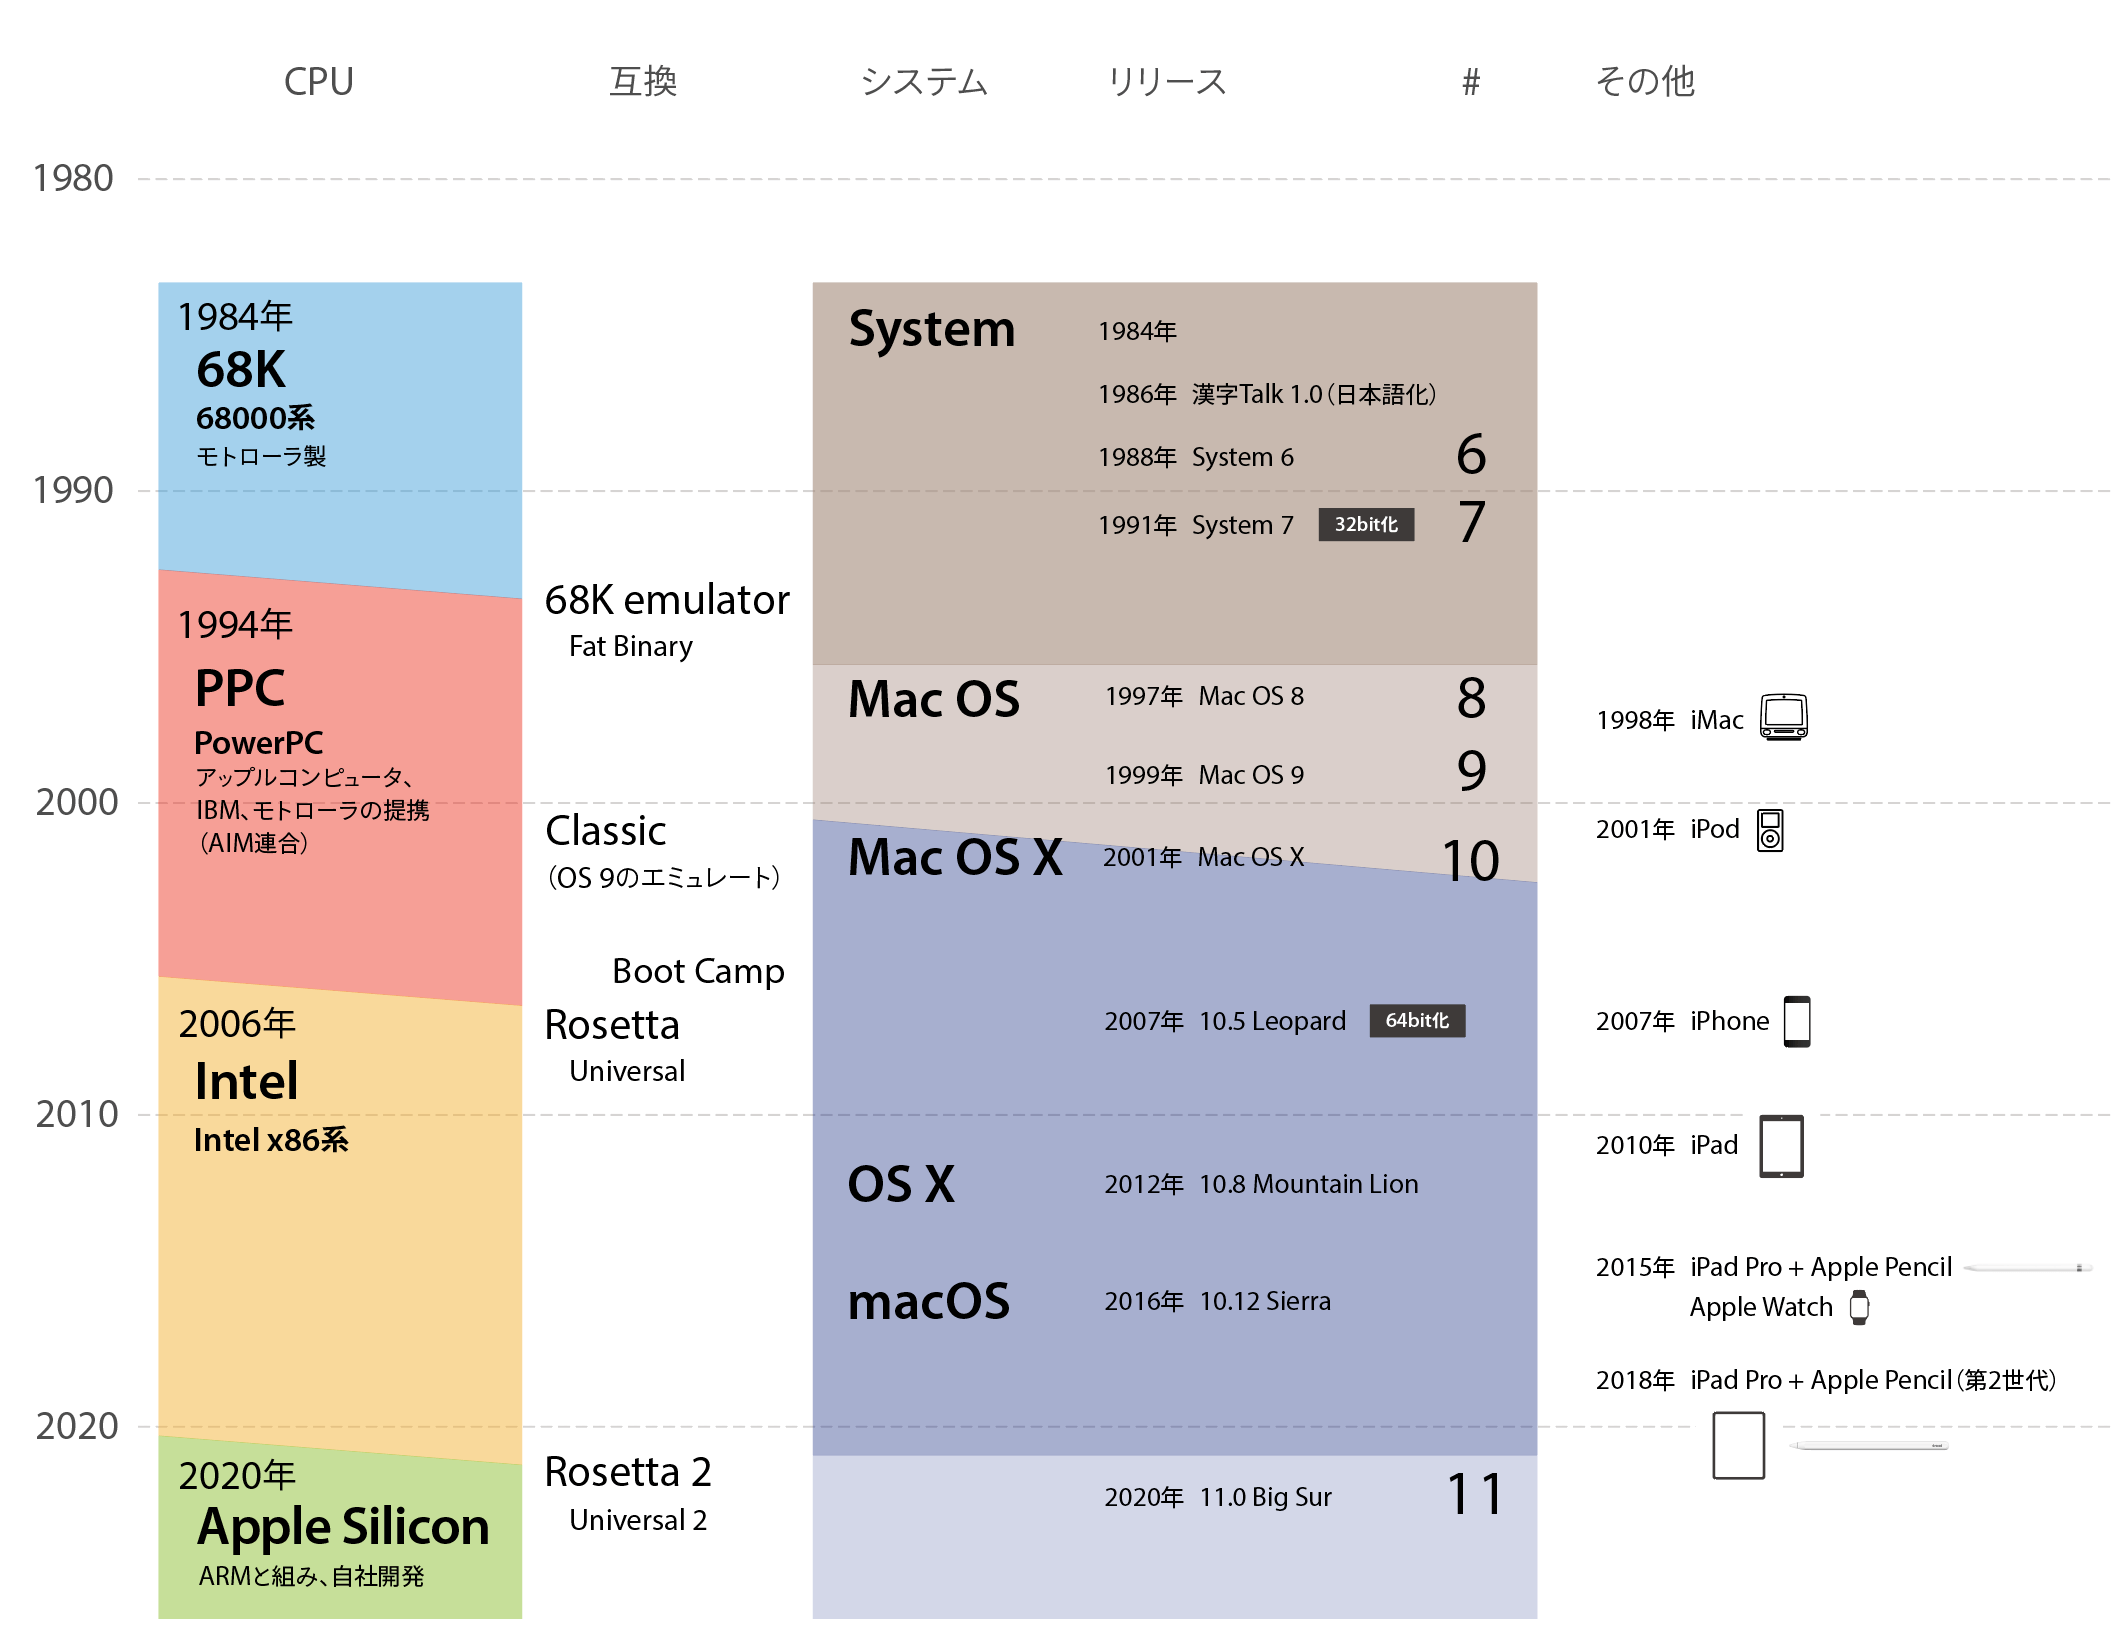The width and height of the screenshot is (2118, 1644).
Task: Click the # column header
Action: point(1470,82)
